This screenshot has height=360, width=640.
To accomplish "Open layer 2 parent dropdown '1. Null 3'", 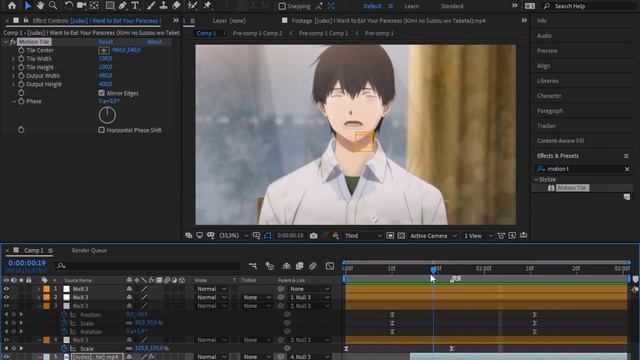I will point(309,297).
